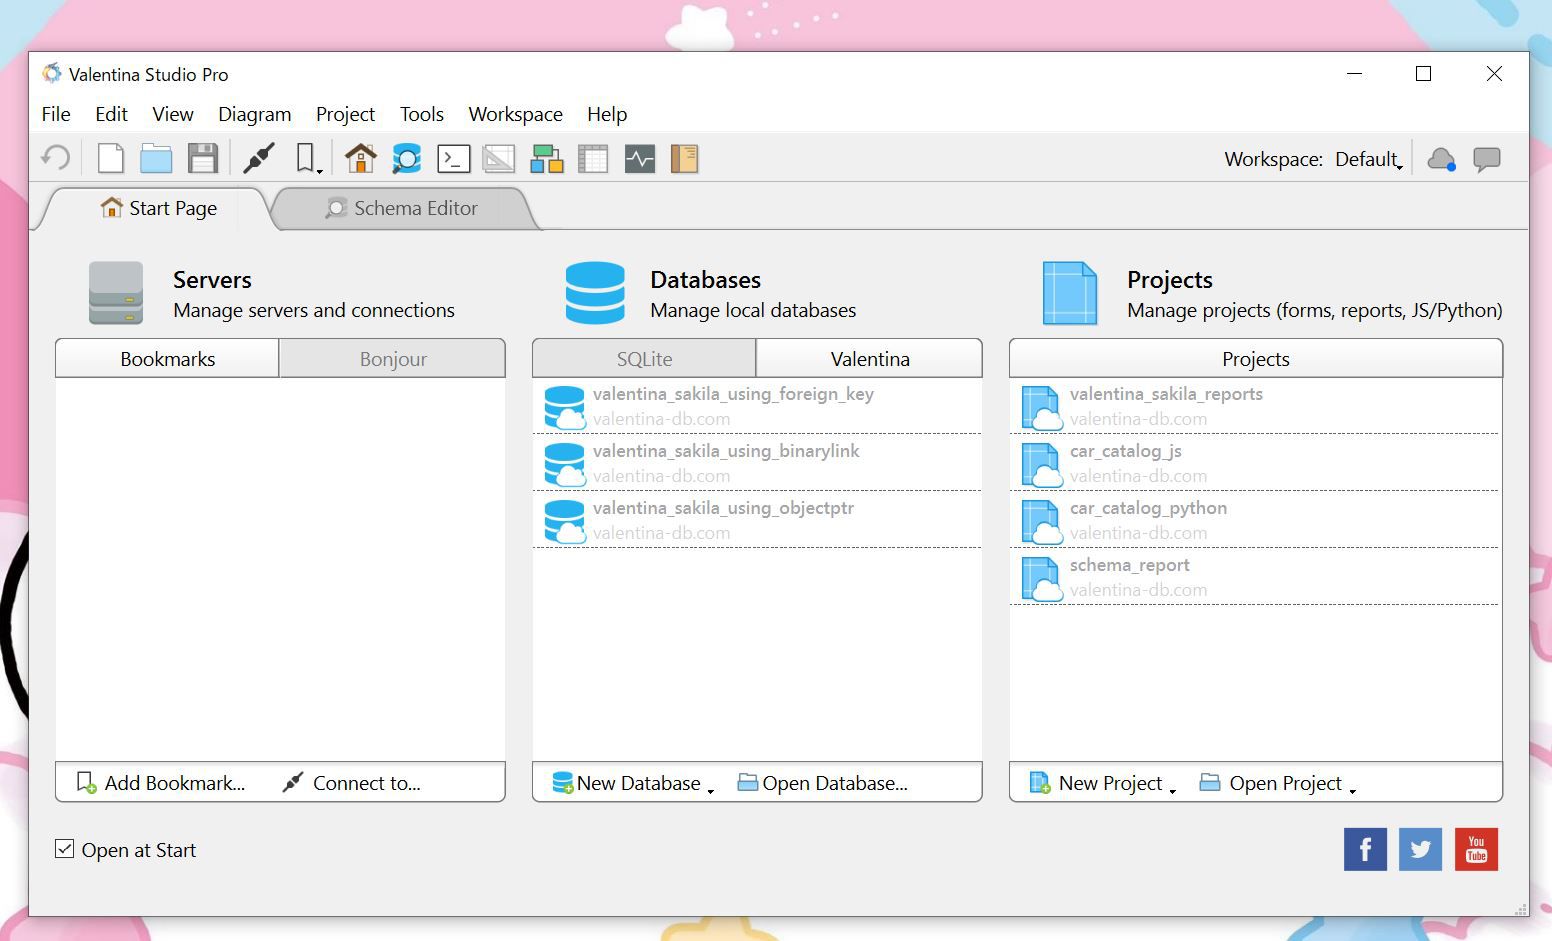
Task: Select the Bookmarks servers tab
Action: [x=168, y=359]
